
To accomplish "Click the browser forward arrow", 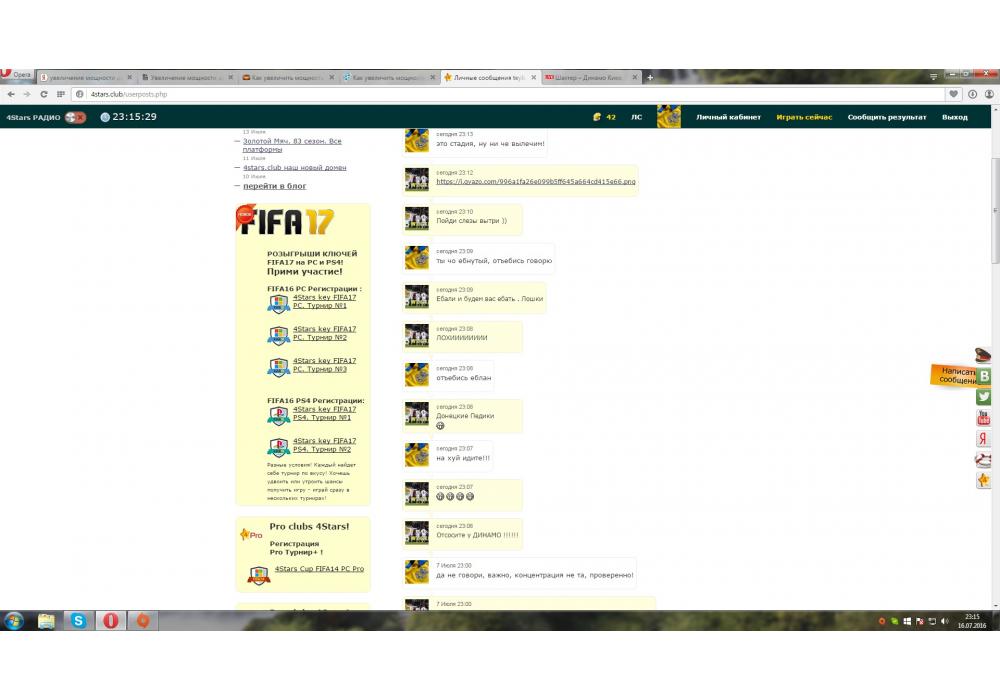I will tap(27, 94).
